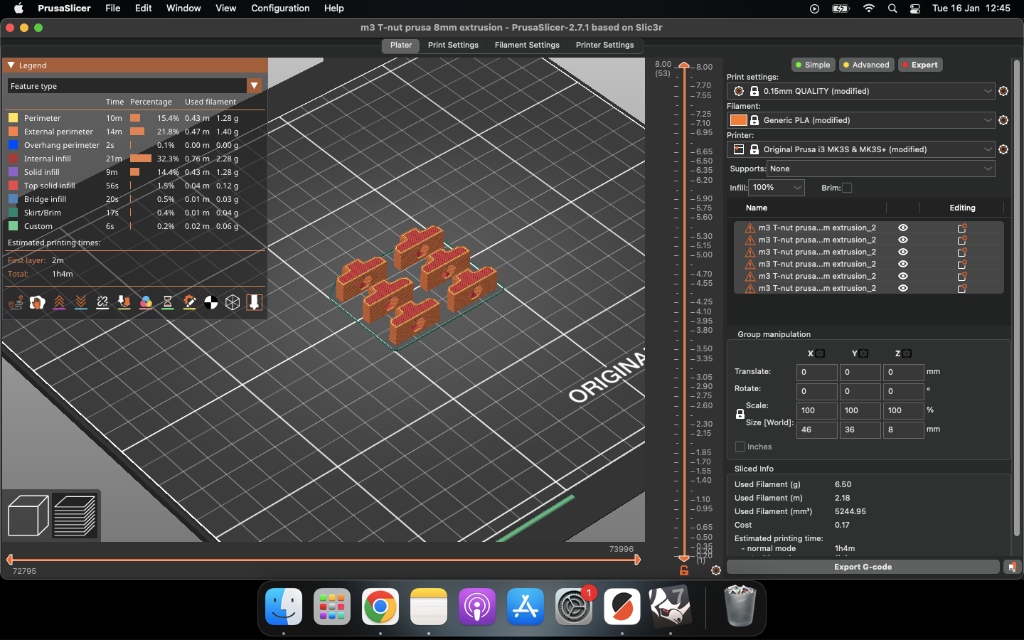Toggle travel moves visibility in legend

[16, 301]
